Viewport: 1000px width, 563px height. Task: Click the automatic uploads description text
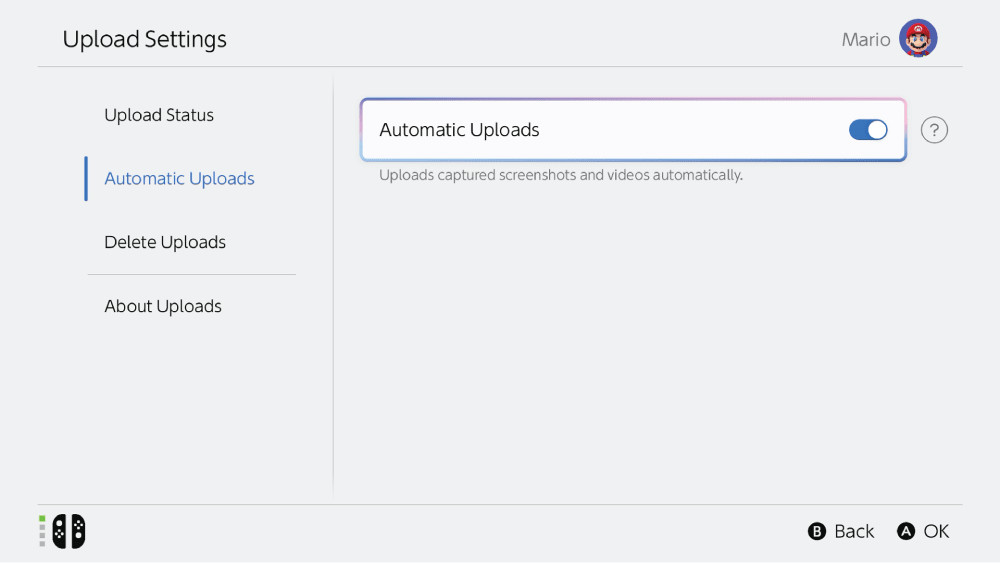coord(561,175)
